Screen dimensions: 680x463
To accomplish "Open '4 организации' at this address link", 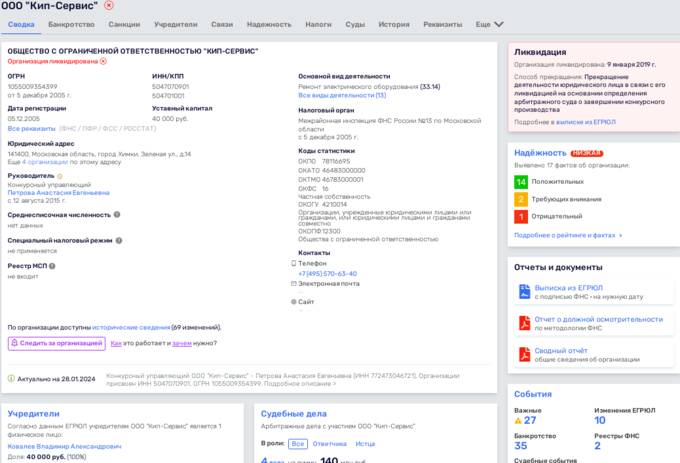I will pyautogui.click(x=45, y=162).
